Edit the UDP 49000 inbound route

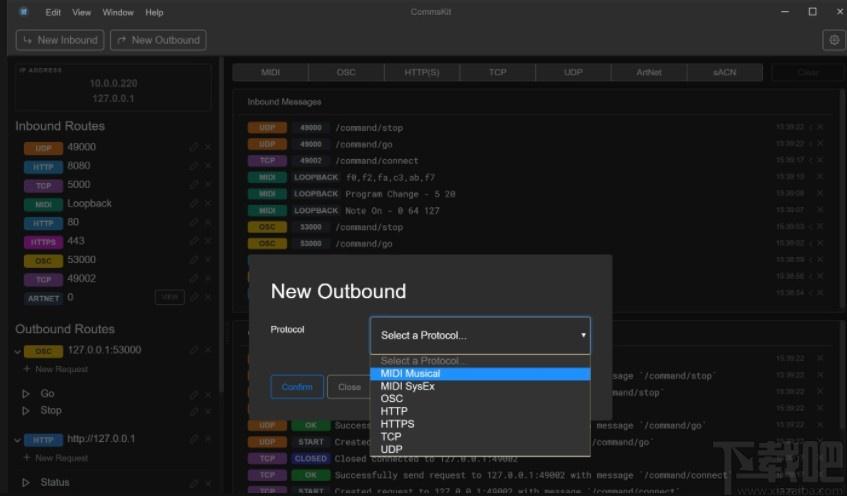(194, 148)
